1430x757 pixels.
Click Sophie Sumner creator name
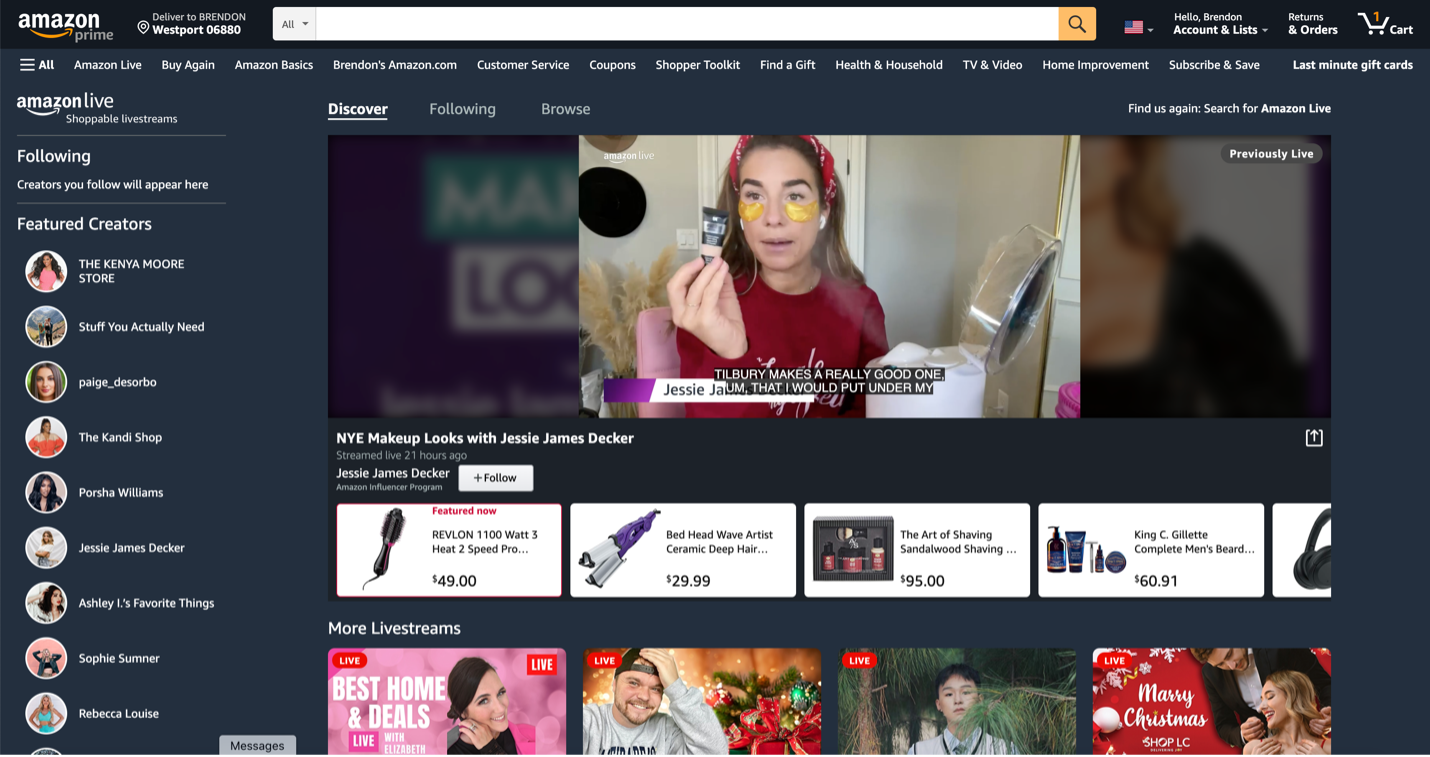coord(119,658)
